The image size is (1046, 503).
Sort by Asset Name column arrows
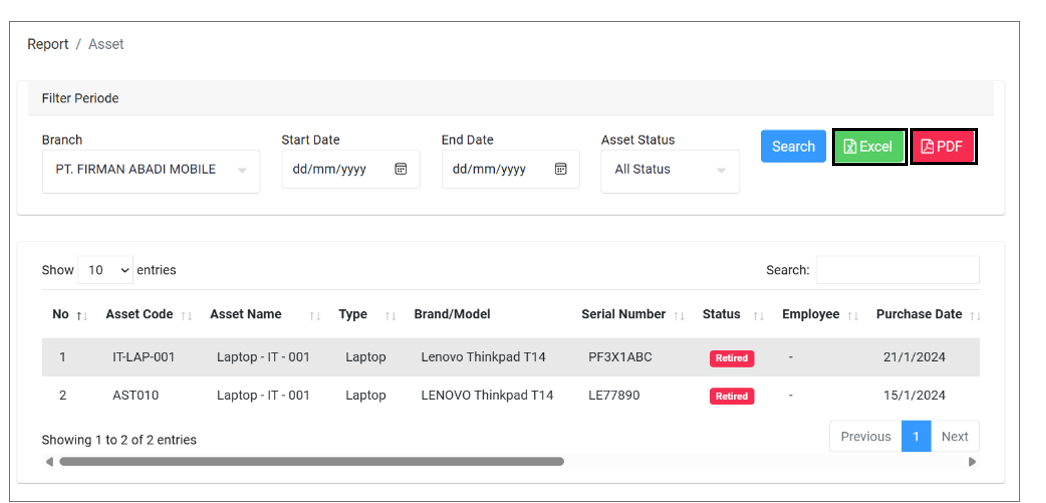pos(315,315)
